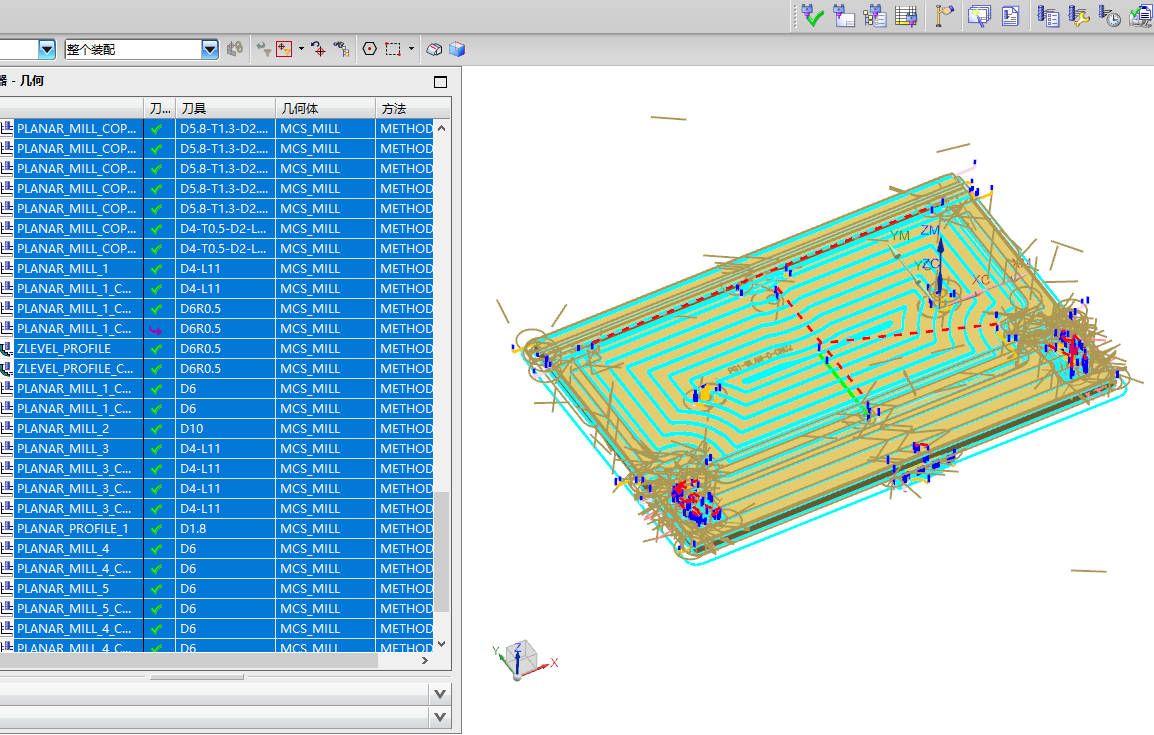
Task: Select the PLANAR_PROFILE_1 operation
Action: coord(73,529)
